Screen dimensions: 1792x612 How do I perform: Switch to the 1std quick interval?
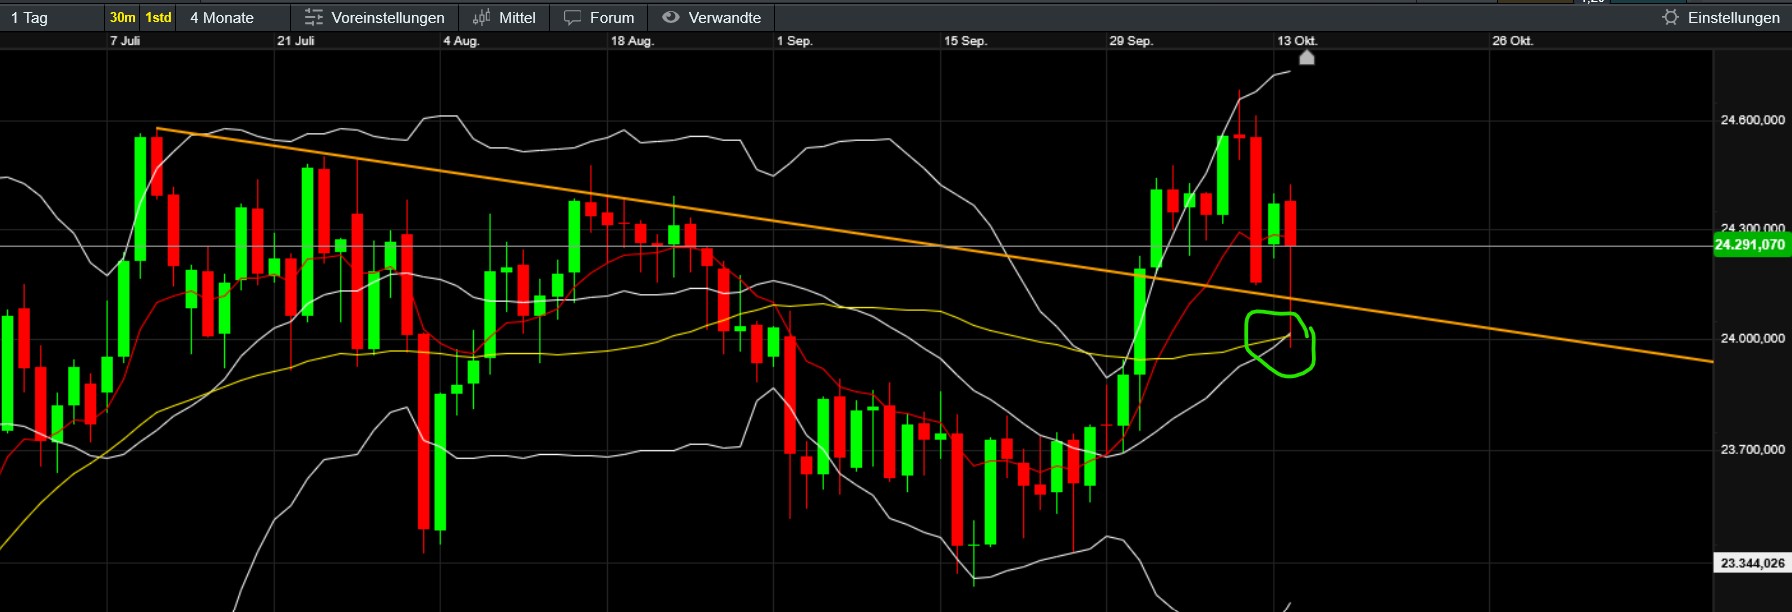tap(158, 18)
